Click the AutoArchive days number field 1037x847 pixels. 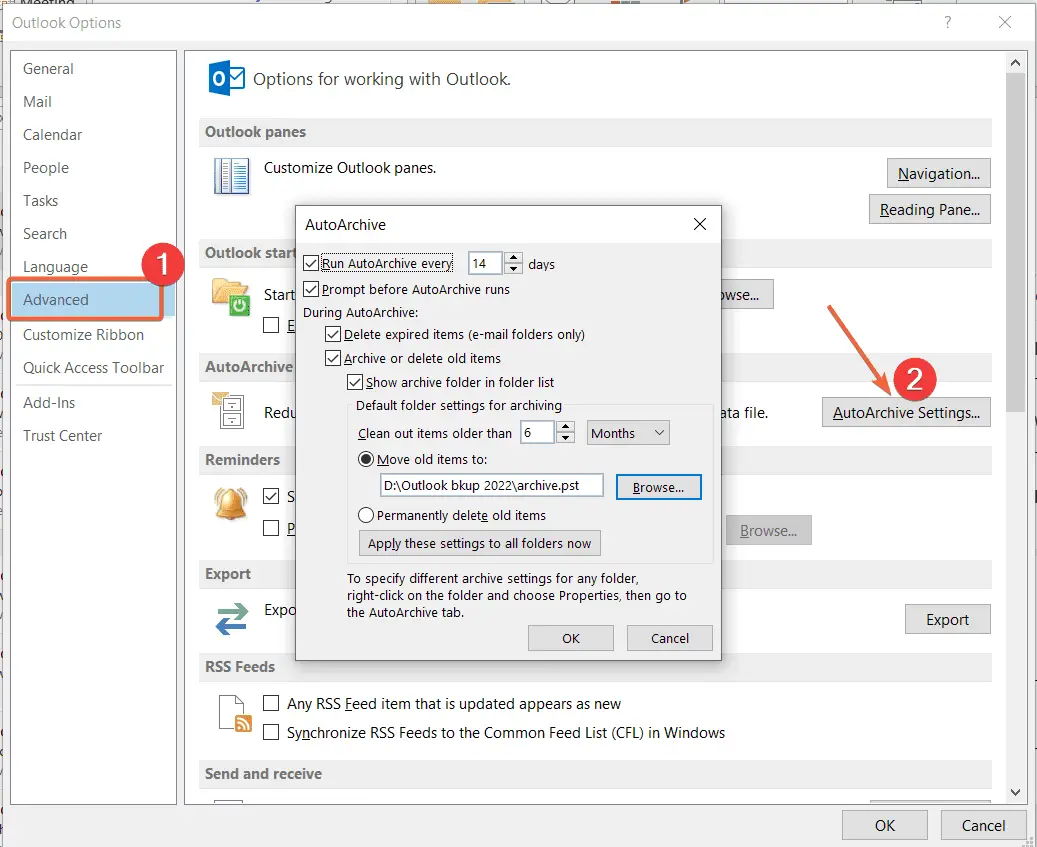click(x=485, y=263)
